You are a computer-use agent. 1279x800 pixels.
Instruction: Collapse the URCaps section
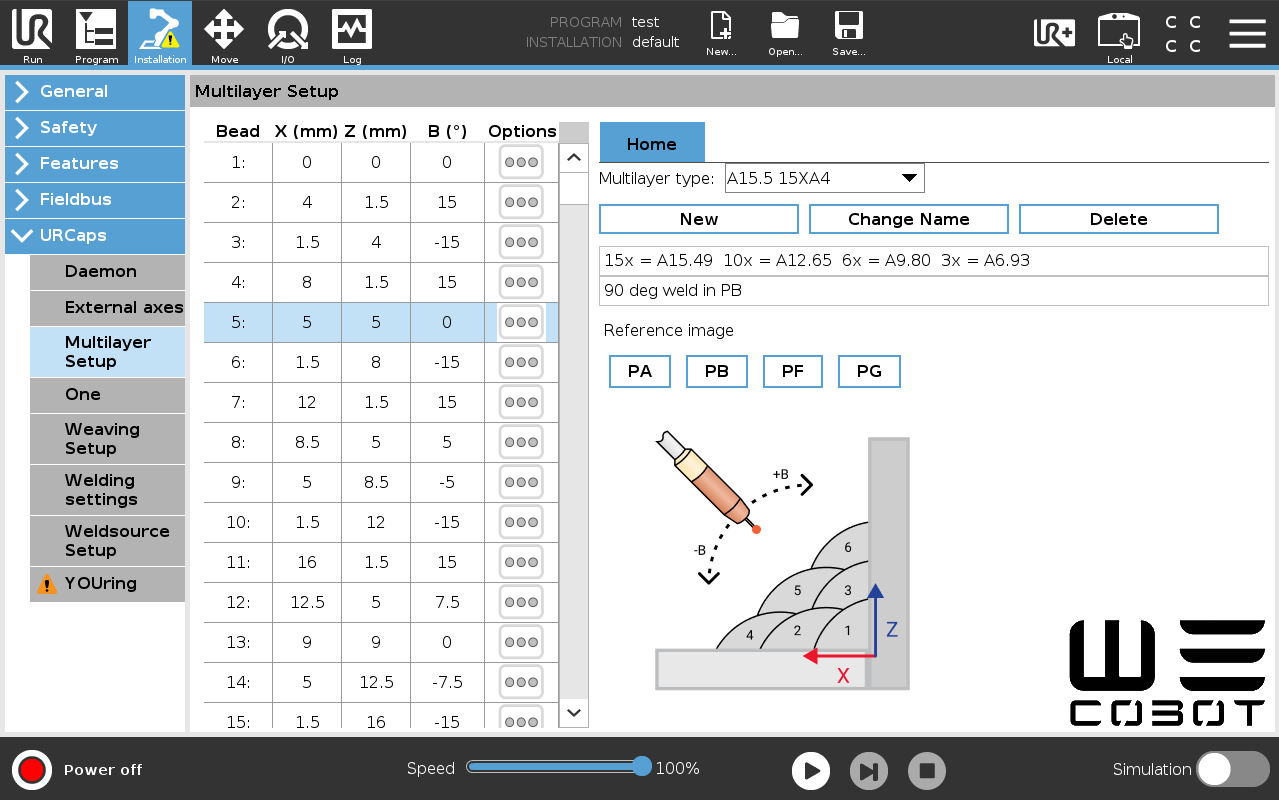point(95,236)
